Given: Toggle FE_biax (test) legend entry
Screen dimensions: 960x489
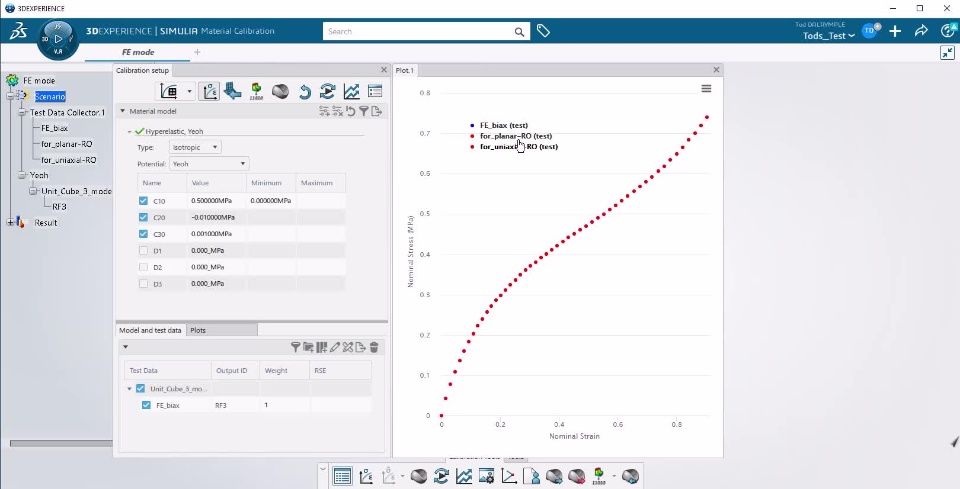Looking at the screenshot, I should (503, 125).
